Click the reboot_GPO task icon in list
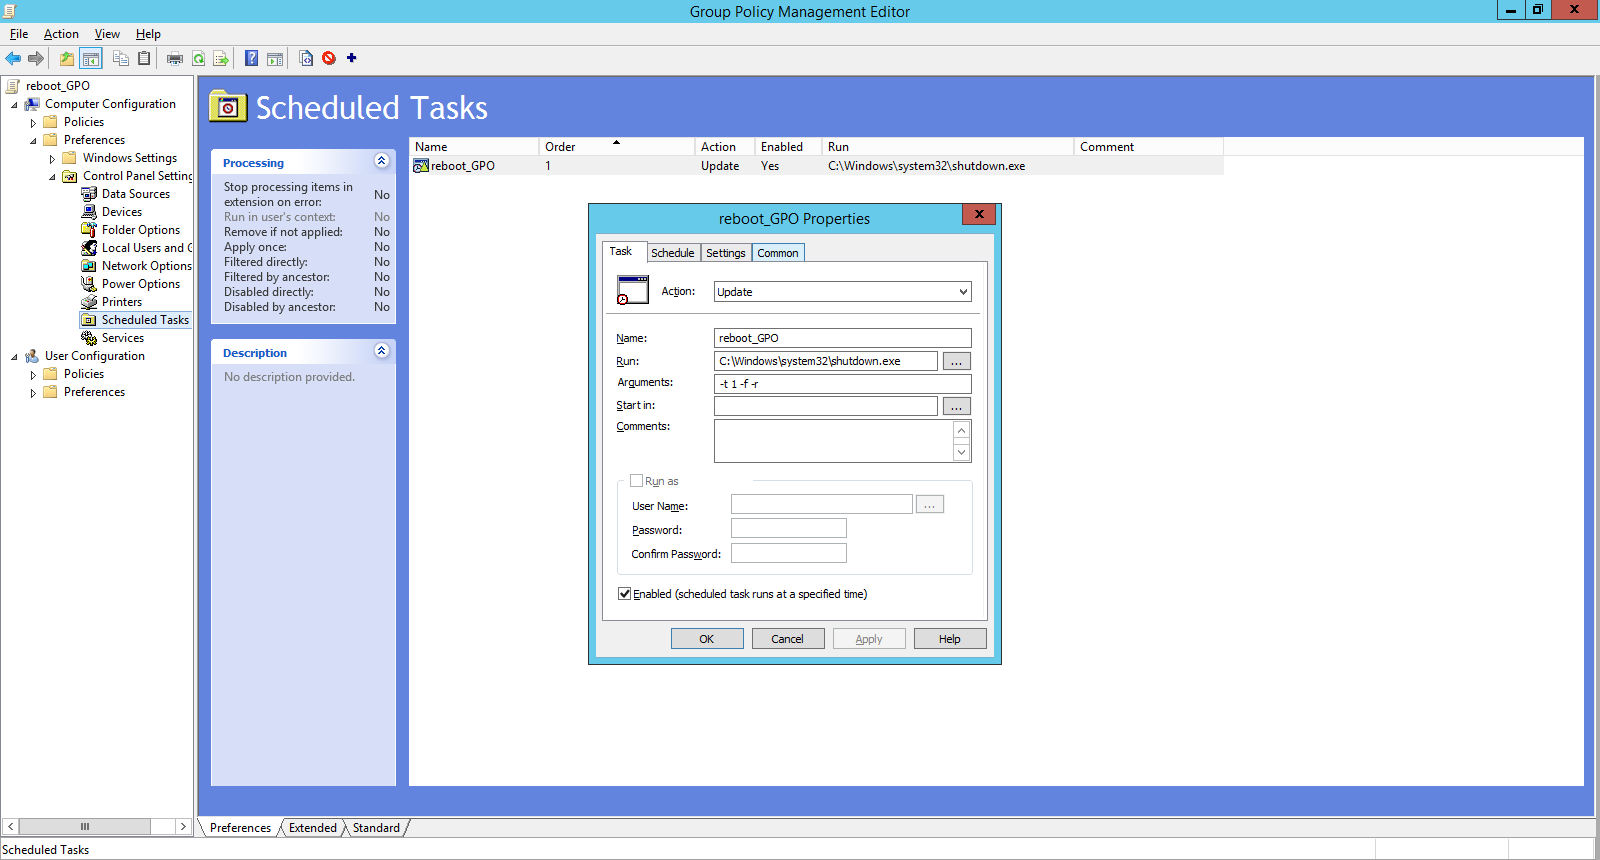 [421, 166]
